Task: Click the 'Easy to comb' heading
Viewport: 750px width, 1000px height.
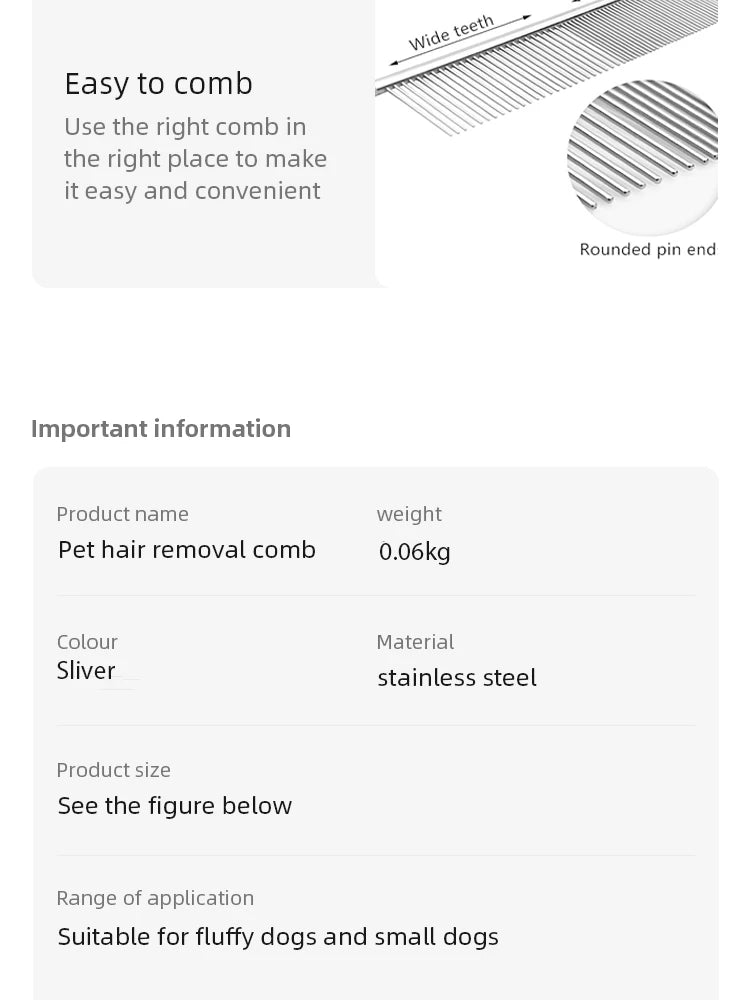Action: pyautogui.click(x=159, y=84)
